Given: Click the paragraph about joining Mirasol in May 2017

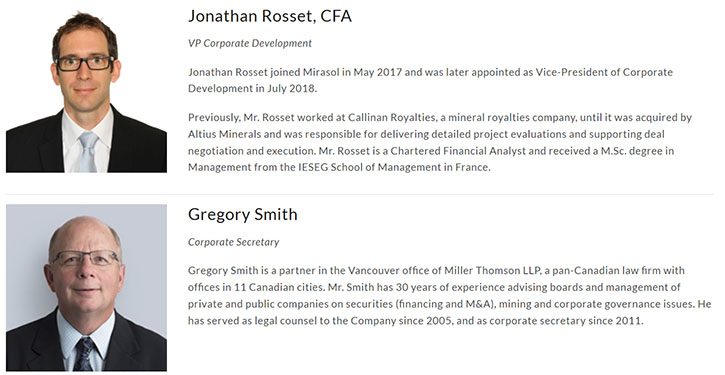Looking at the screenshot, I should pyautogui.click(x=430, y=80).
